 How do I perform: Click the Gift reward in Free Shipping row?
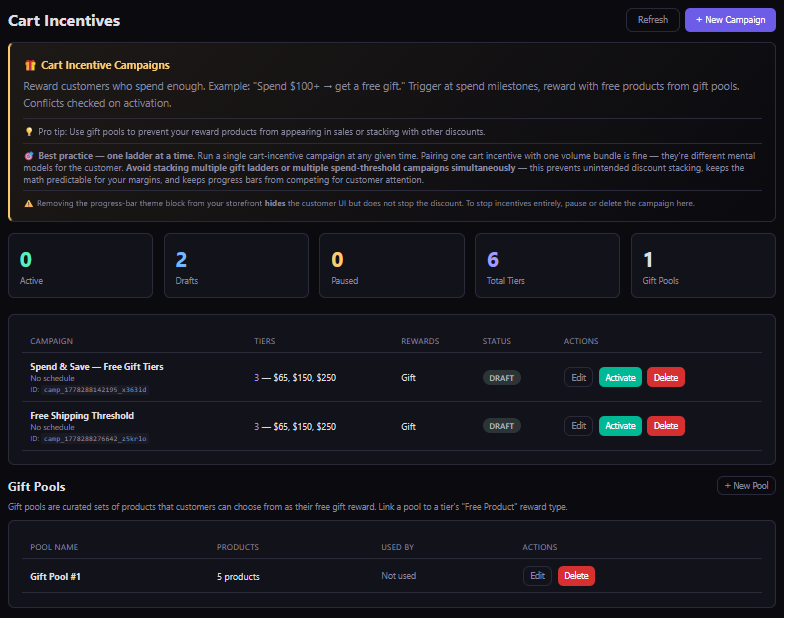[409, 427]
